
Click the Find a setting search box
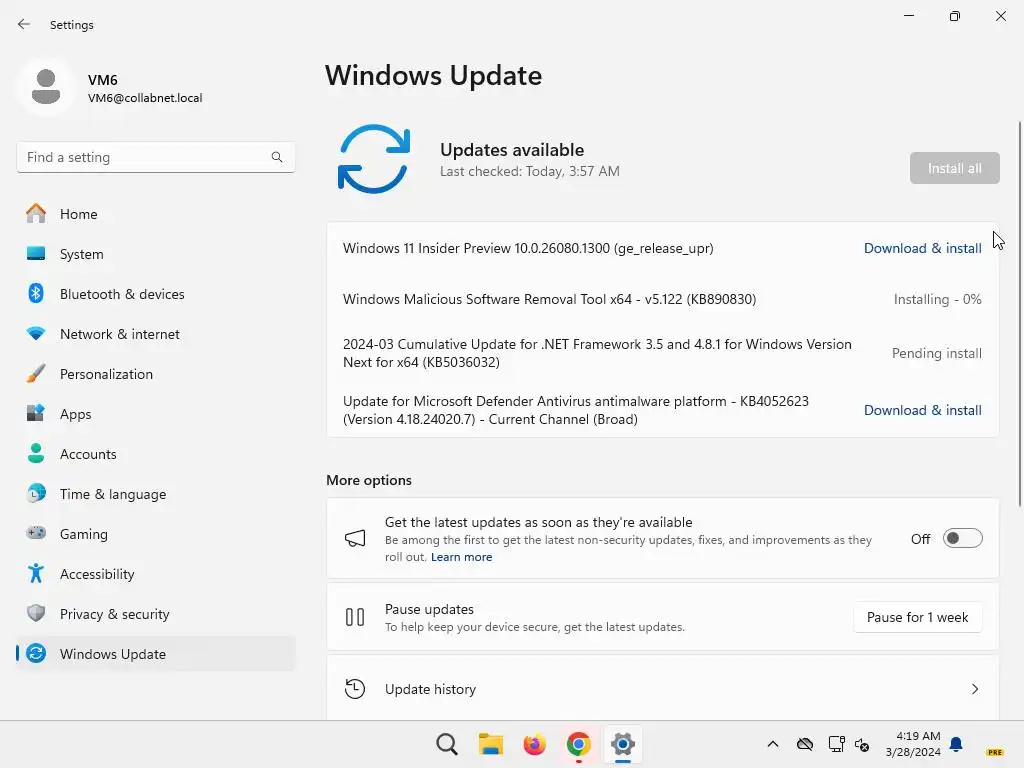155,157
